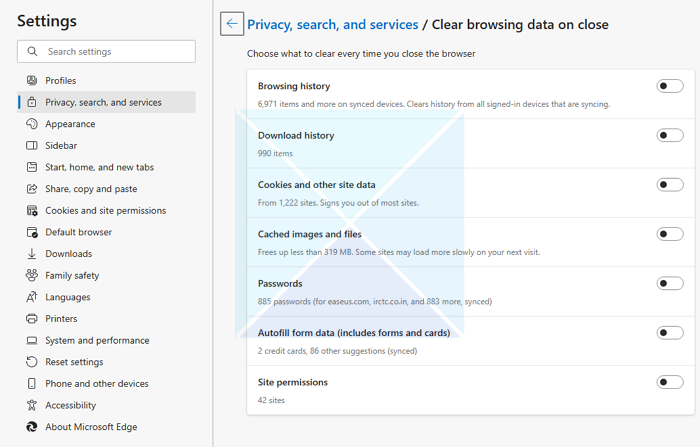Screen dimensions: 700x447
Task: Turn on Cookies and other site data toggle
Action: (x=670, y=184)
